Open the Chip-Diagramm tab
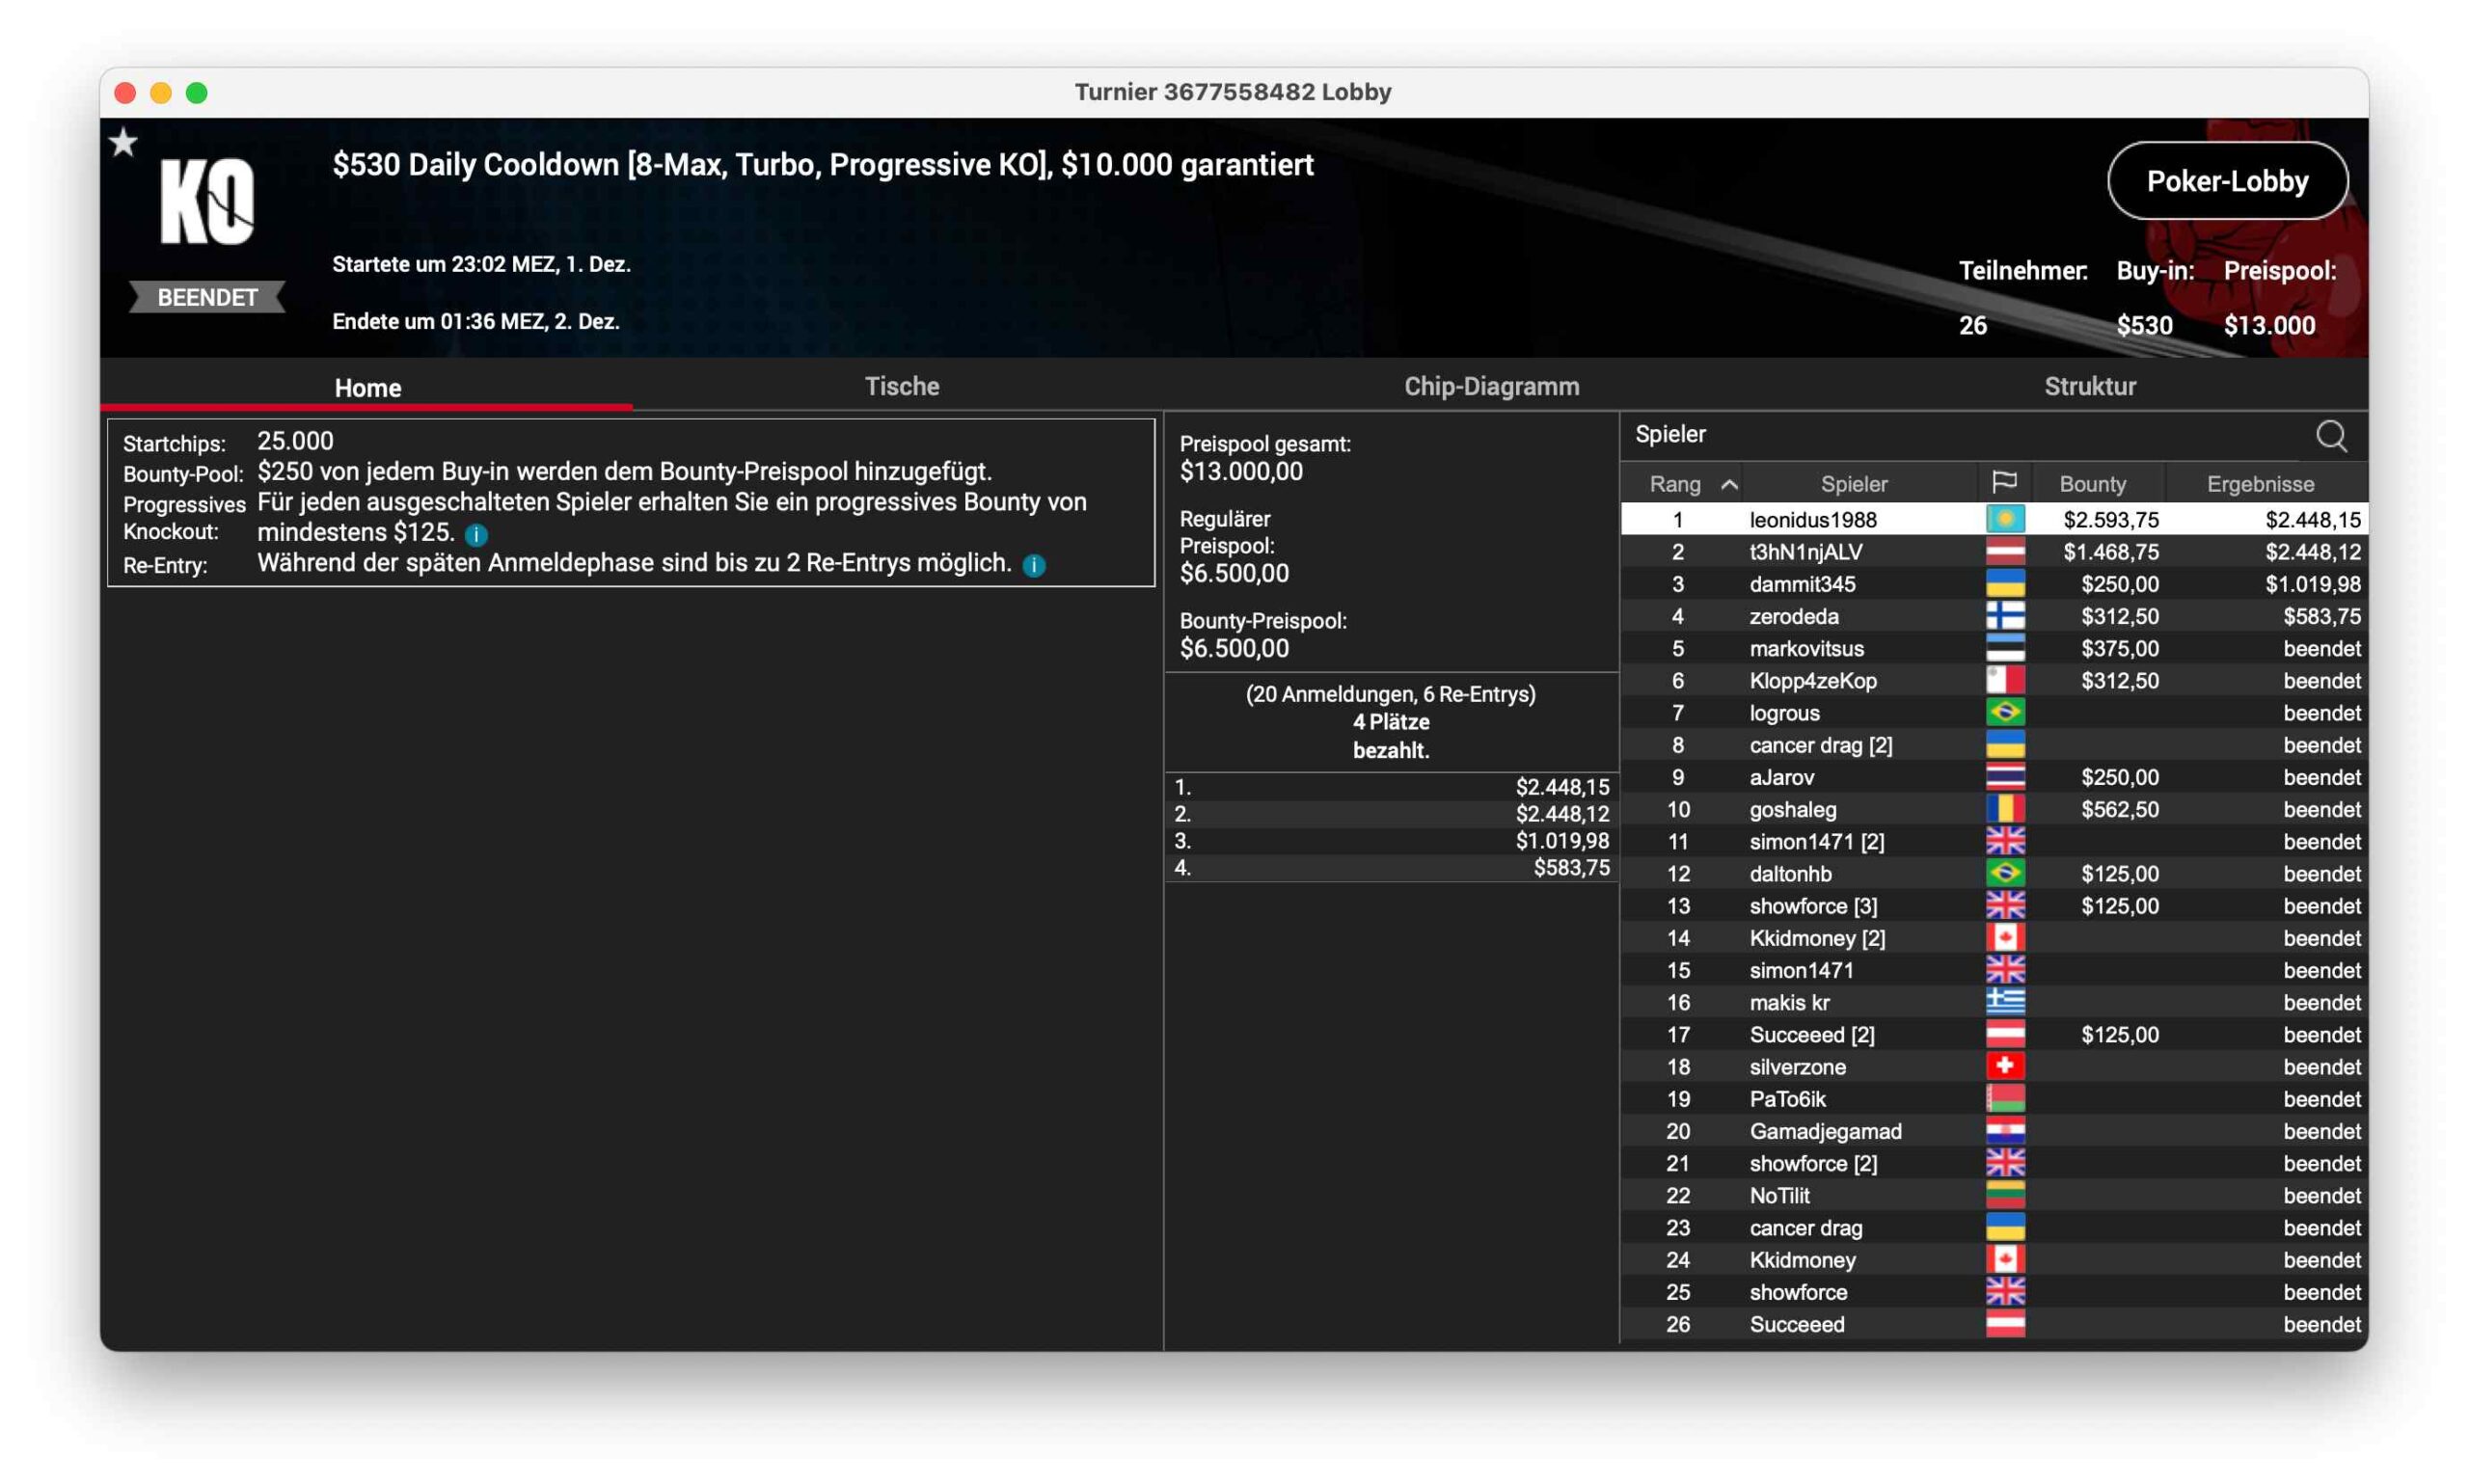The height and width of the screenshot is (1484, 2469). point(1491,386)
